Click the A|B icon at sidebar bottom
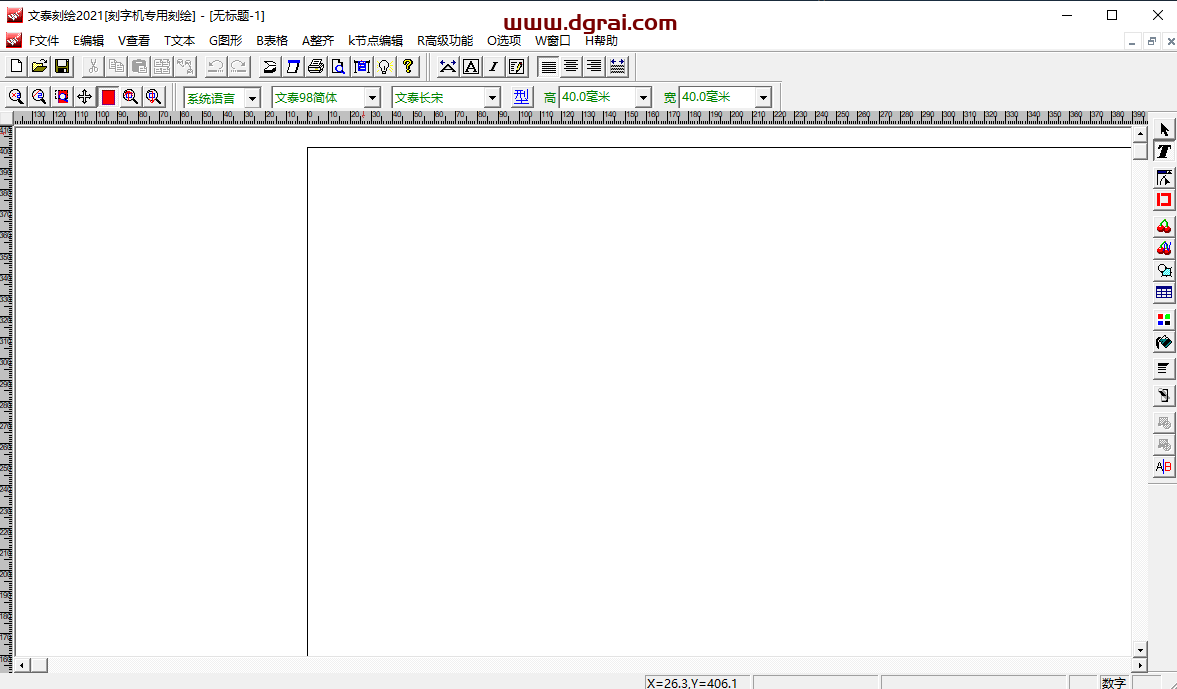This screenshot has height=689, width=1177. pyautogui.click(x=1163, y=467)
